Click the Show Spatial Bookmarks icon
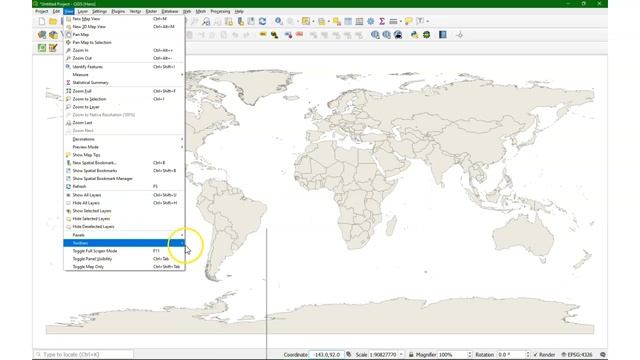 pos(251,21)
